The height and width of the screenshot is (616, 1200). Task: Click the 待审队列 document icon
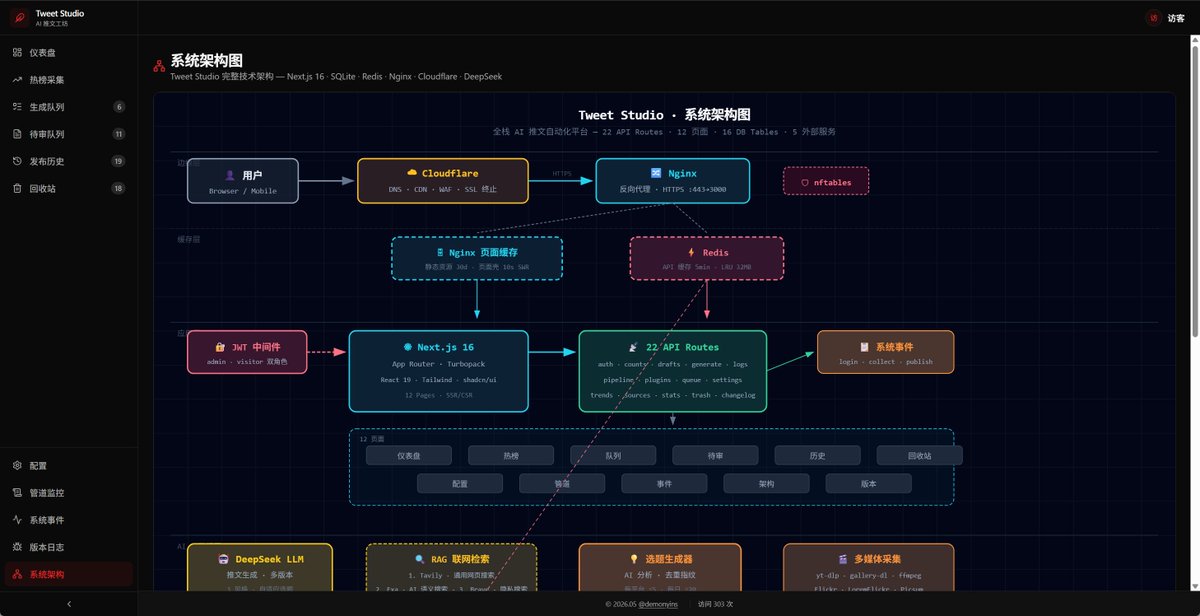click(17, 134)
